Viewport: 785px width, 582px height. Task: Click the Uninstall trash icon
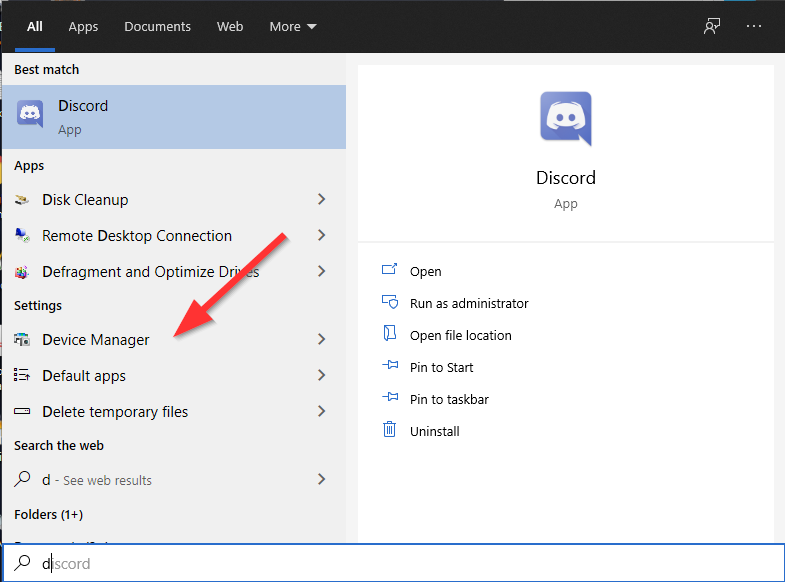[389, 429]
